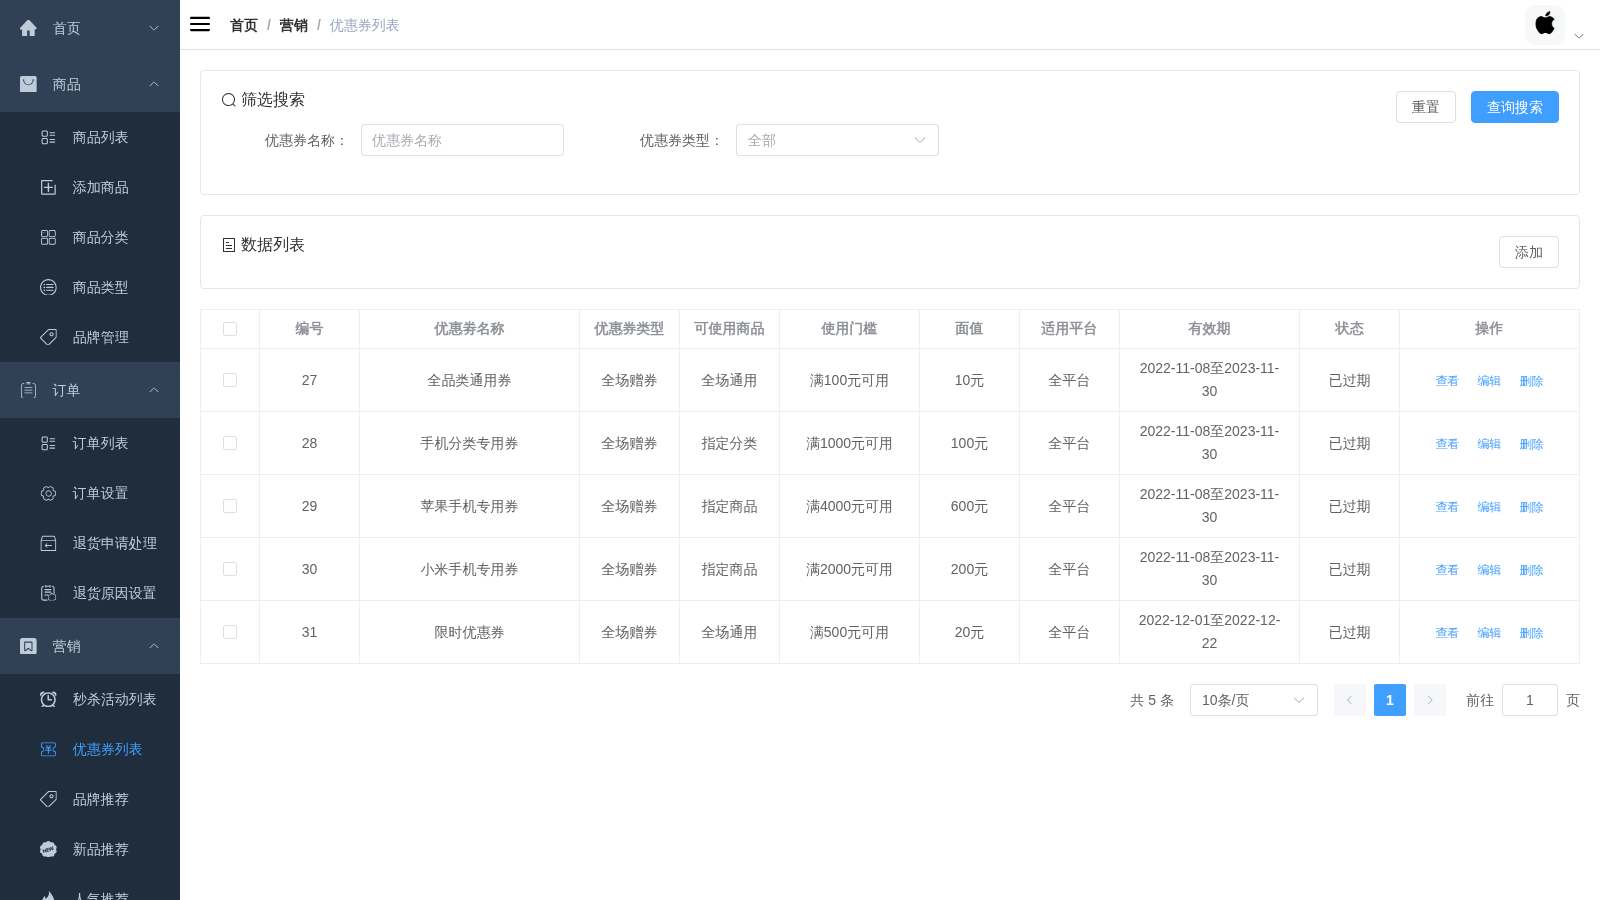
Task: Click the 订单列表 list icon
Action: click(x=48, y=444)
